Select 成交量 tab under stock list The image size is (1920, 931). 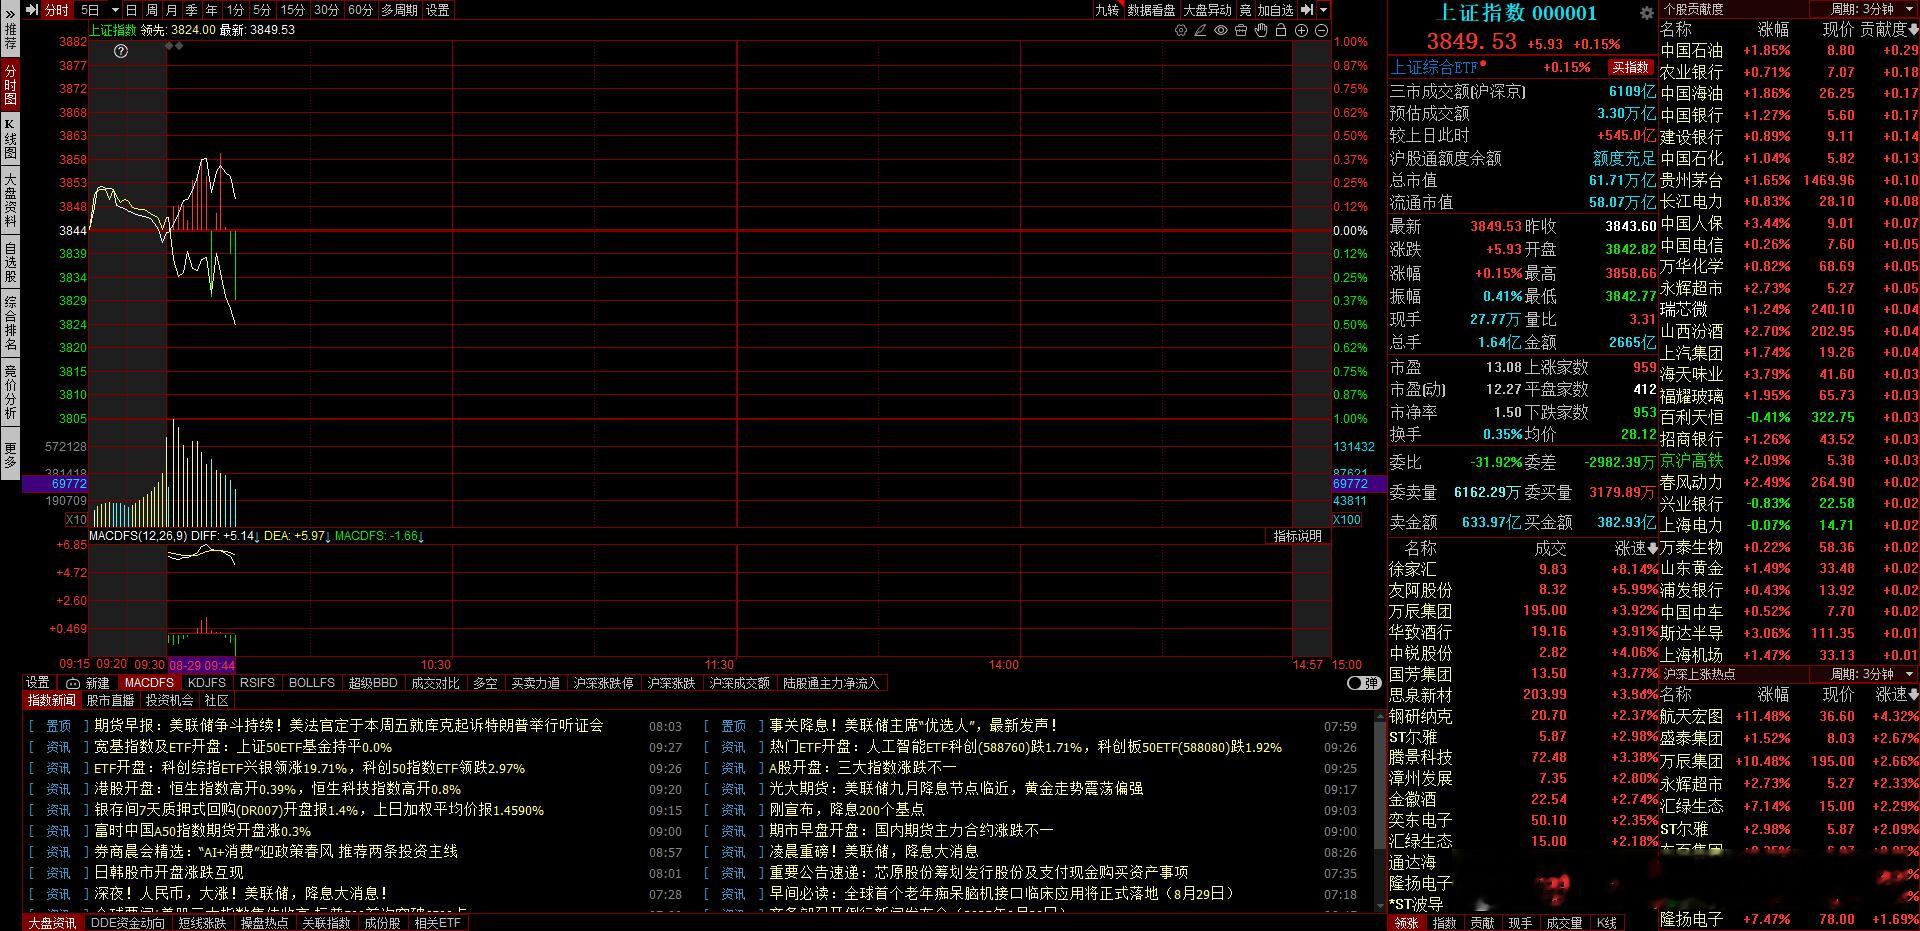(1564, 923)
